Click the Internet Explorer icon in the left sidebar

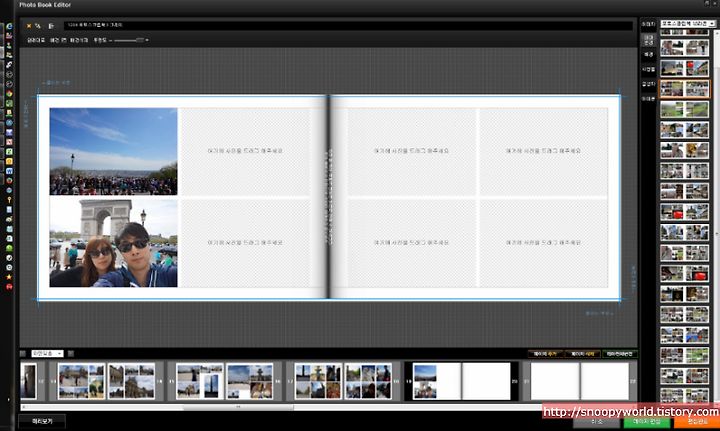pyautogui.click(x=9, y=26)
